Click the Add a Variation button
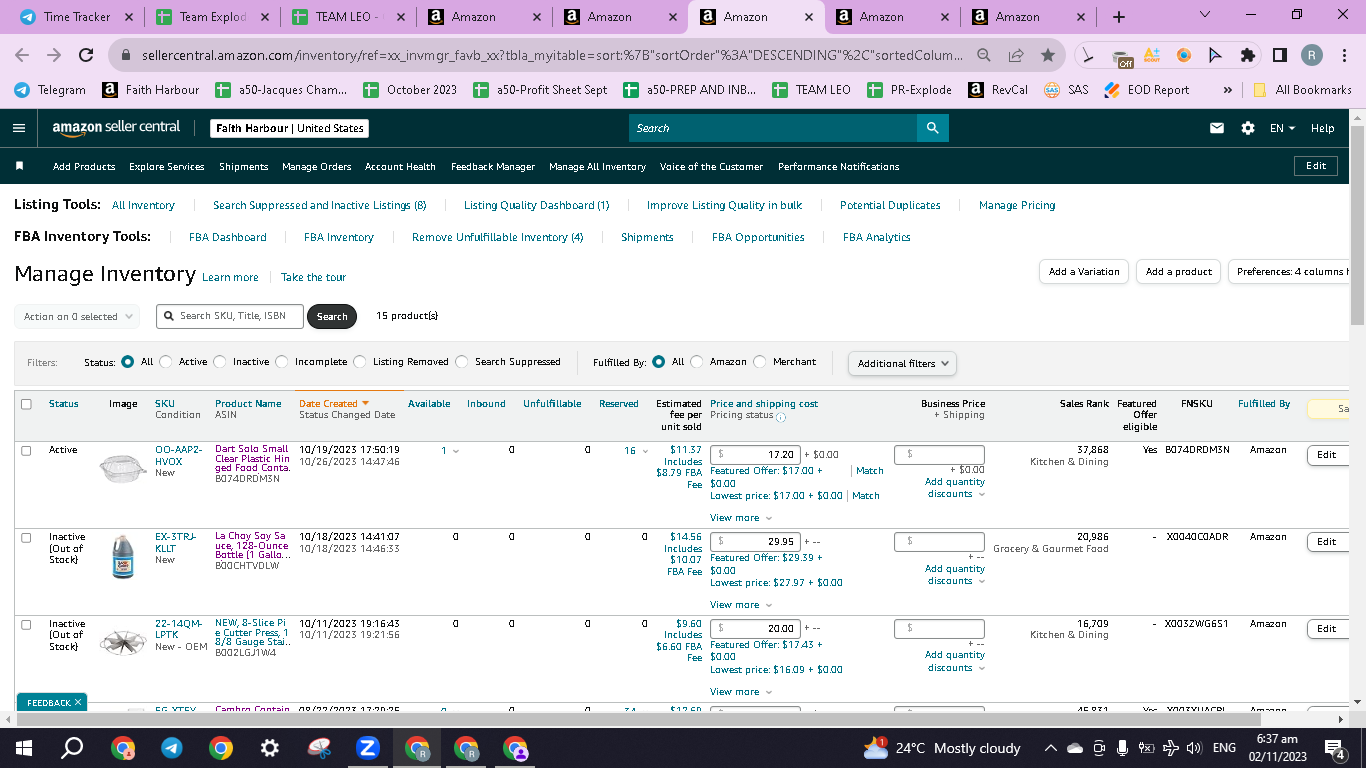This screenshot has height=768, width=1366. coord(1084,272)
